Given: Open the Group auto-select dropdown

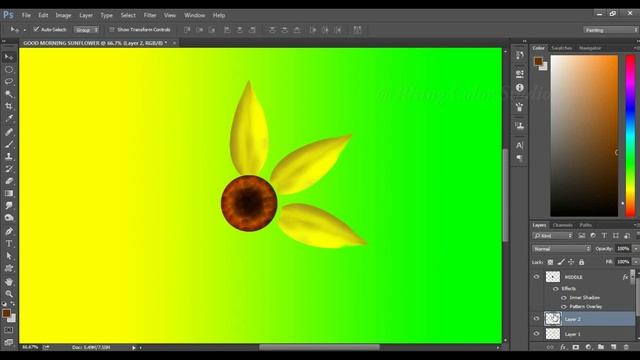Looking at the screenshot, I should [x=86, y=30].
